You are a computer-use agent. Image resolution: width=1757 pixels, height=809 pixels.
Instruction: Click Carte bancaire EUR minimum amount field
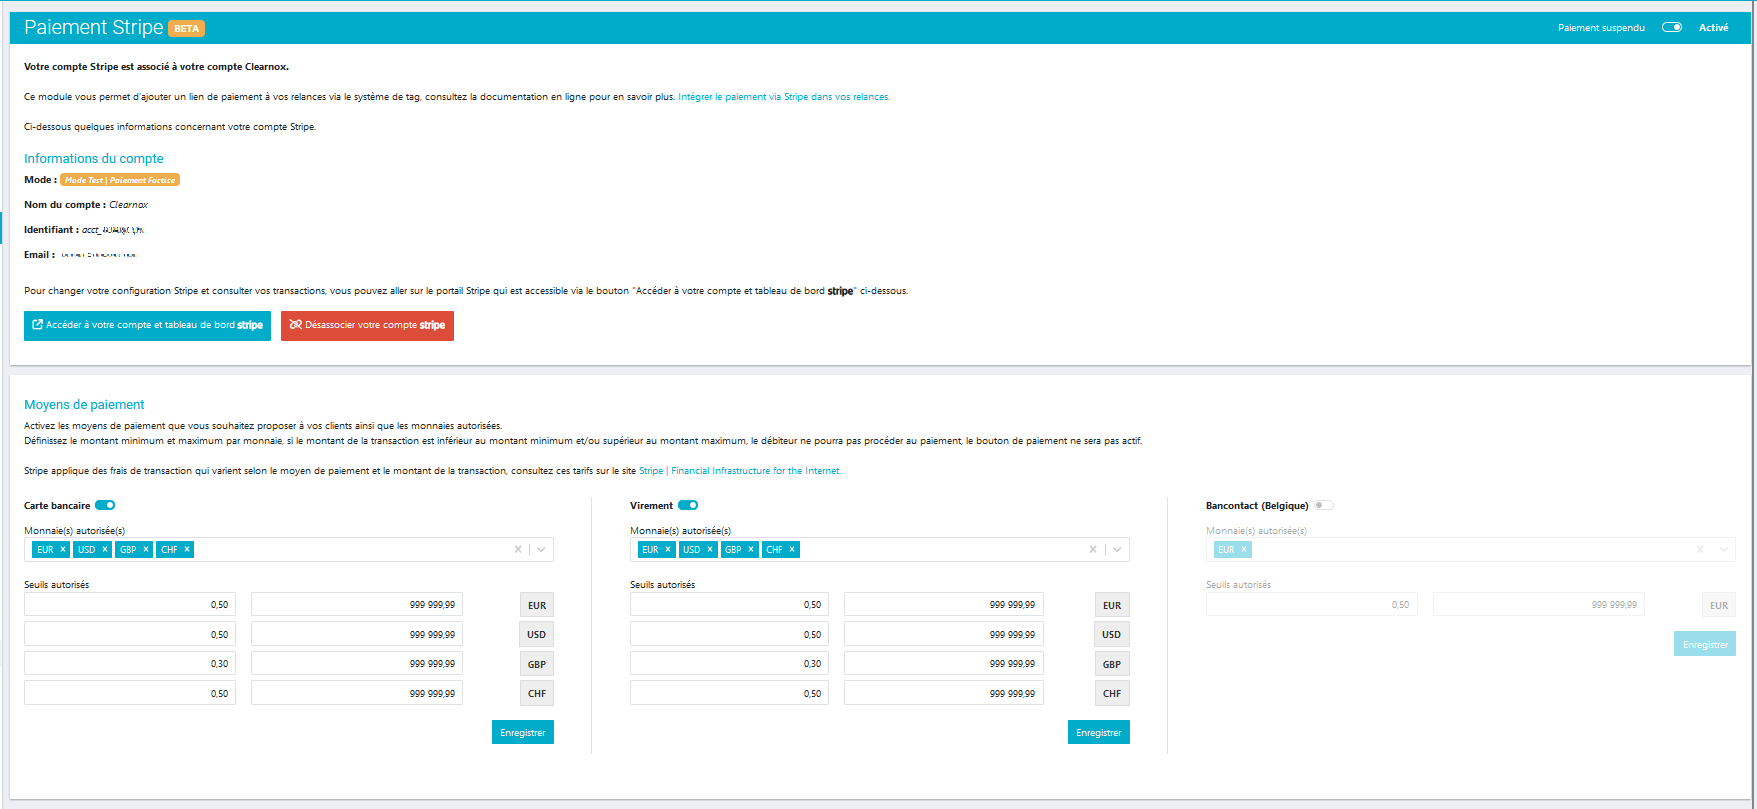point(130,605)
